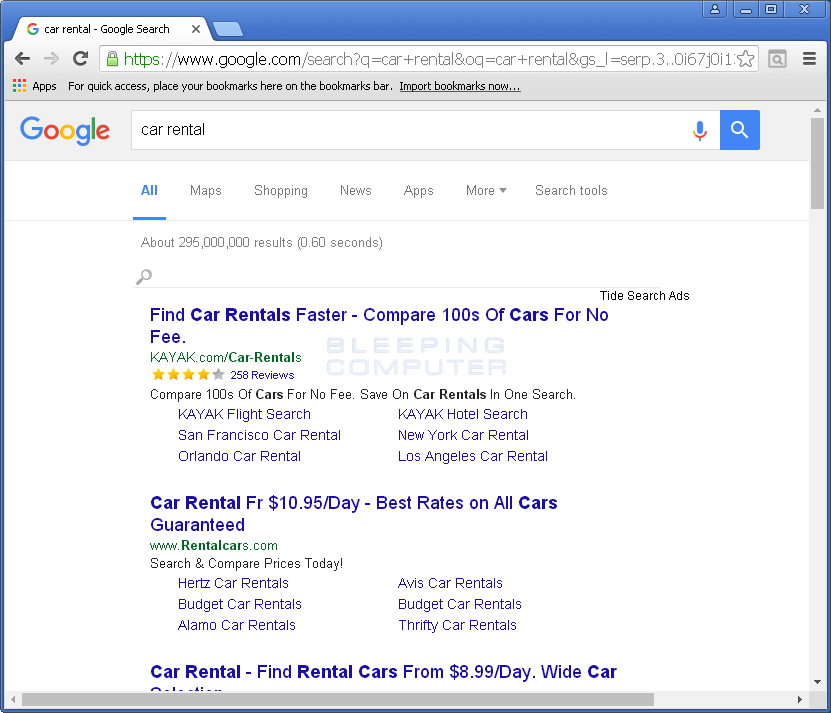Open Search tools
This screenshot has width=831, height=713.
click(571, 190)
